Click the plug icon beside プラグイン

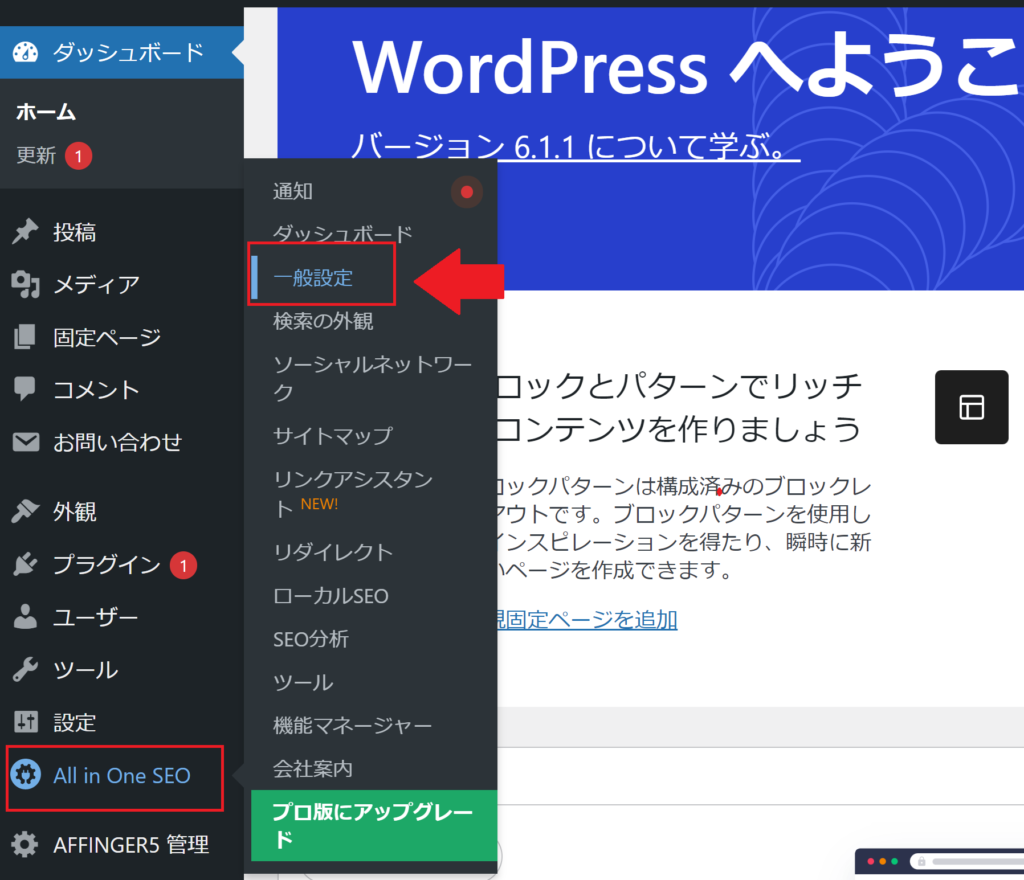click(x=25, y=564)
